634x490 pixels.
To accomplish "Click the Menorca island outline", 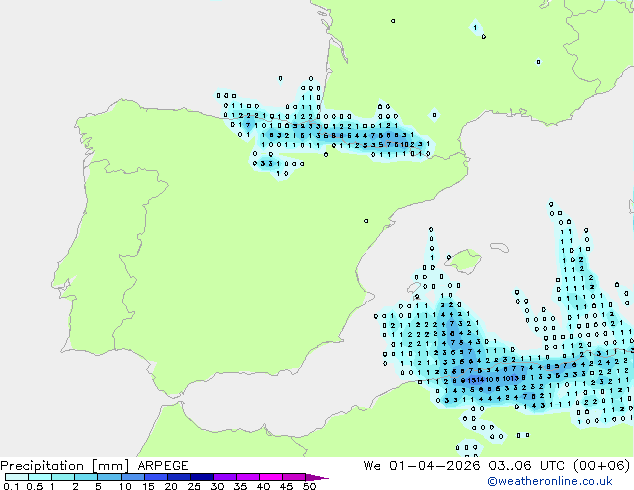I will coord(500,247).
